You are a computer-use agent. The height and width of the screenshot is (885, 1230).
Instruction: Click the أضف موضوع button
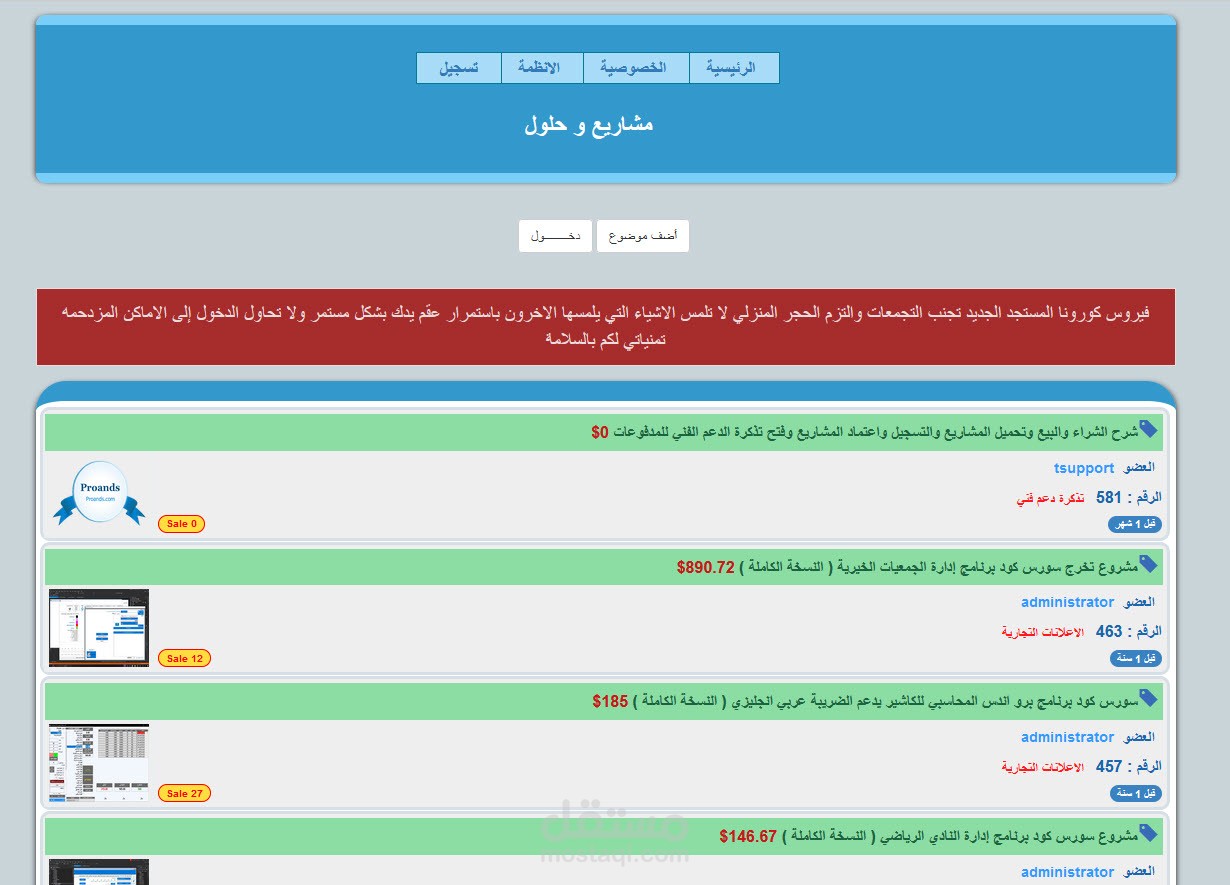tap(643, 236)
